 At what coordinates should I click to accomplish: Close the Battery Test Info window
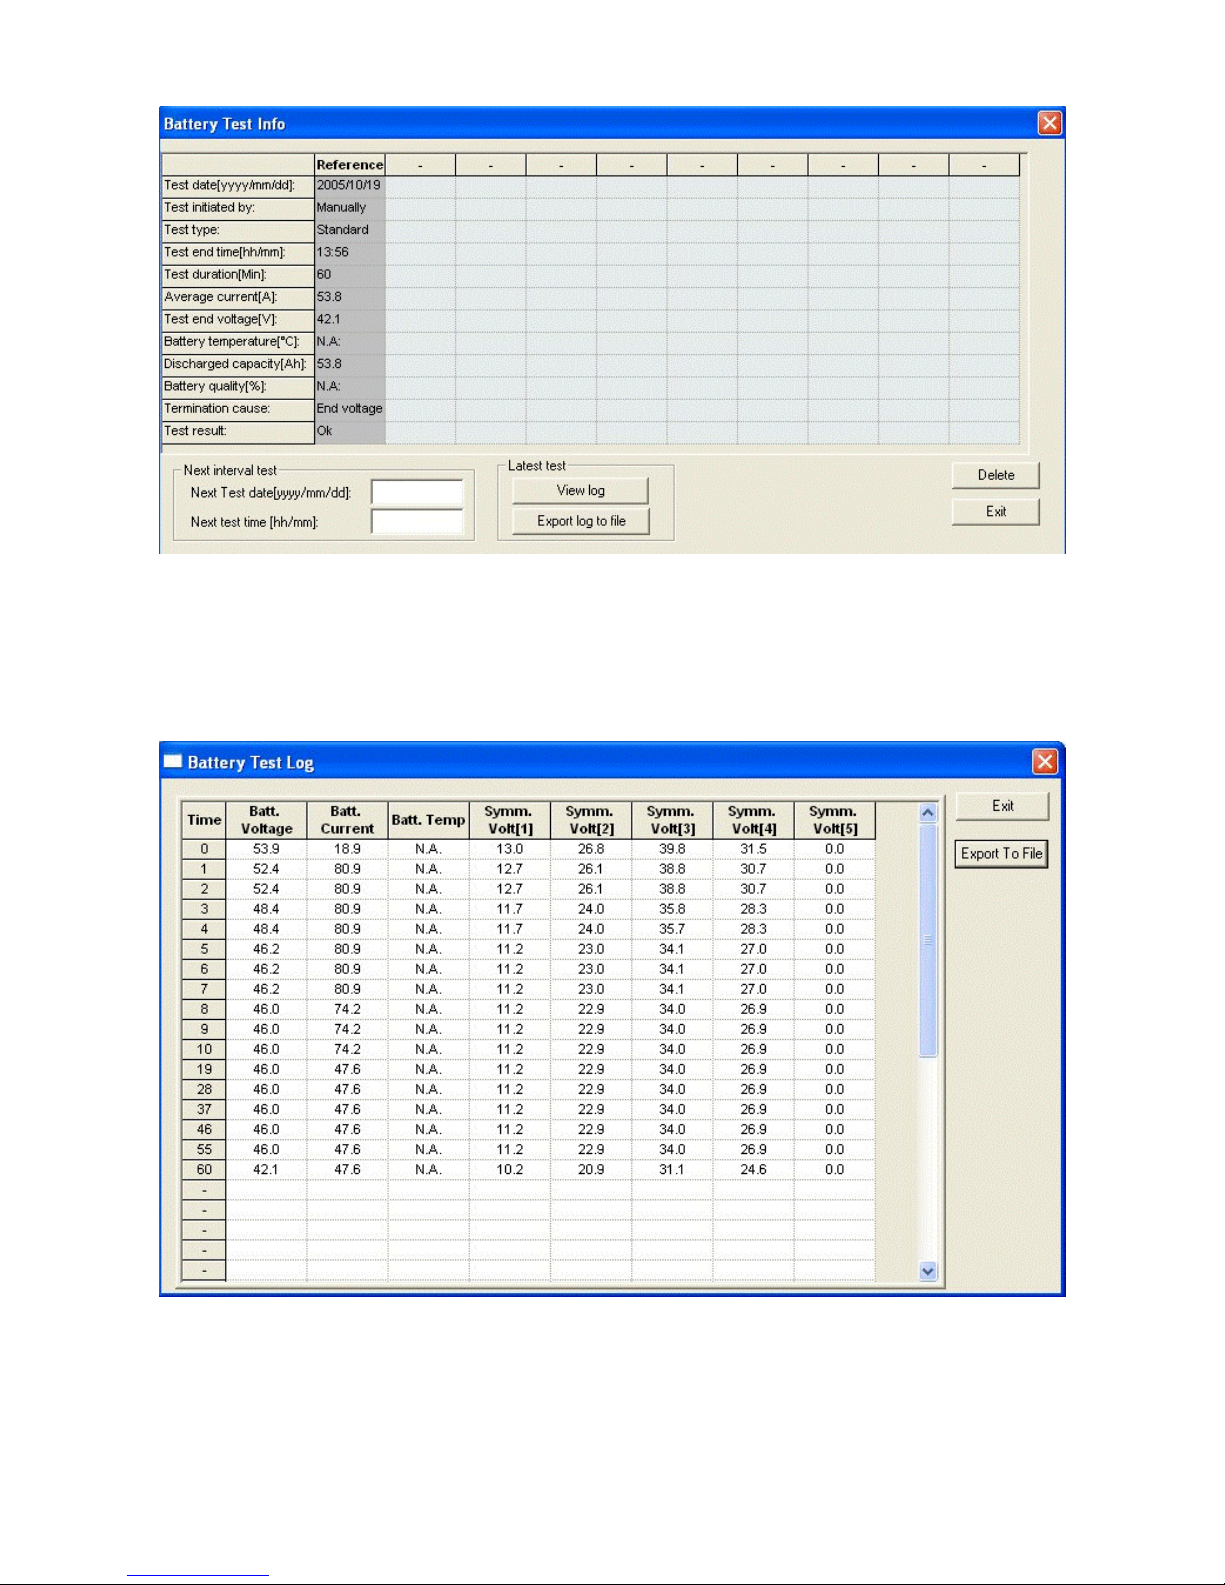coord(1049,123)
